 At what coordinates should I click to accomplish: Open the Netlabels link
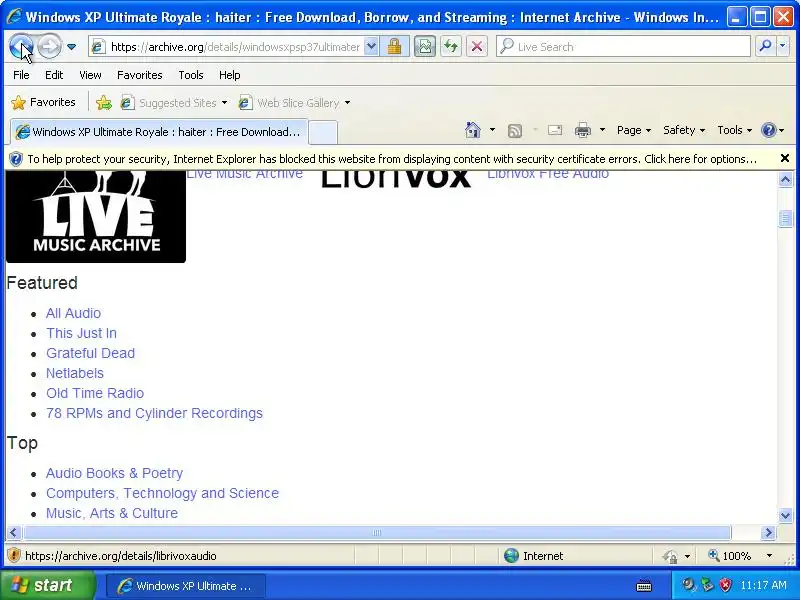tap(74, 373)
